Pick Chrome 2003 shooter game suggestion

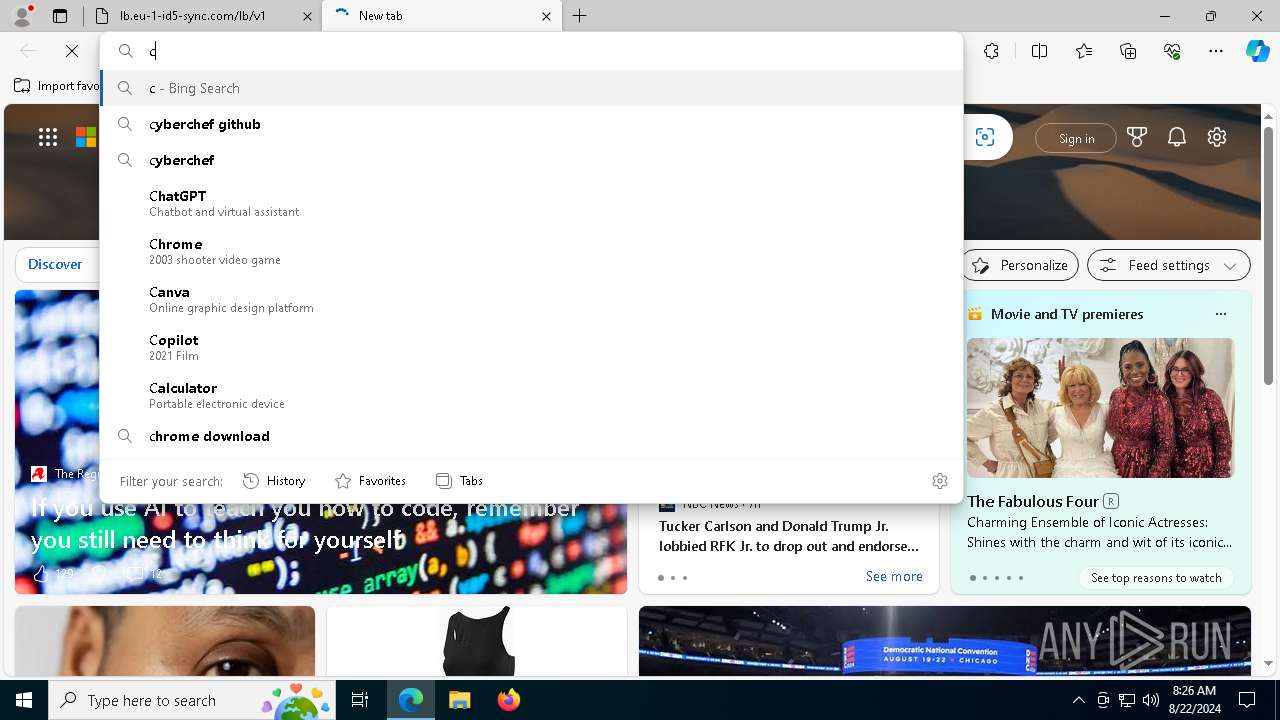tap(532, 251)
